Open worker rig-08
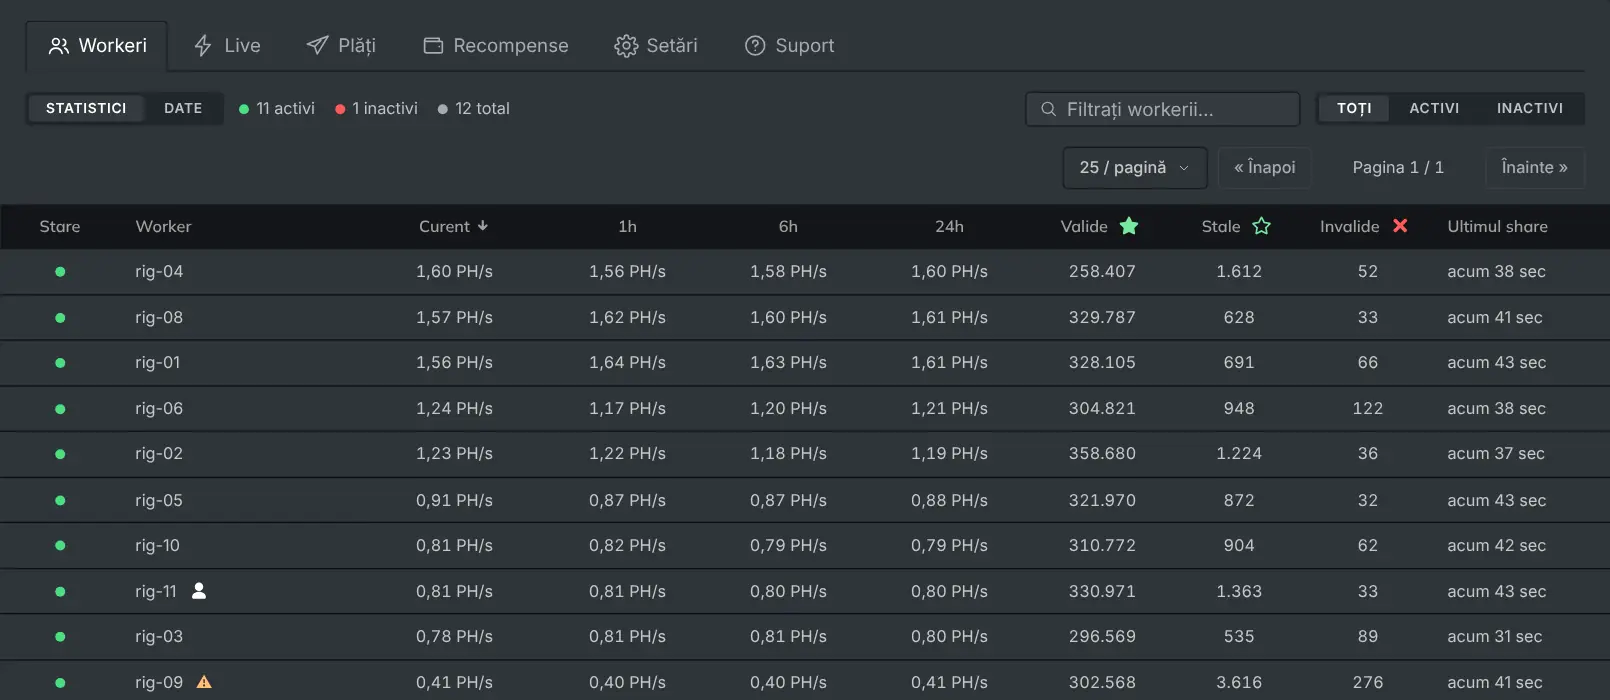 pyautogui.click(x=159, y=318)
